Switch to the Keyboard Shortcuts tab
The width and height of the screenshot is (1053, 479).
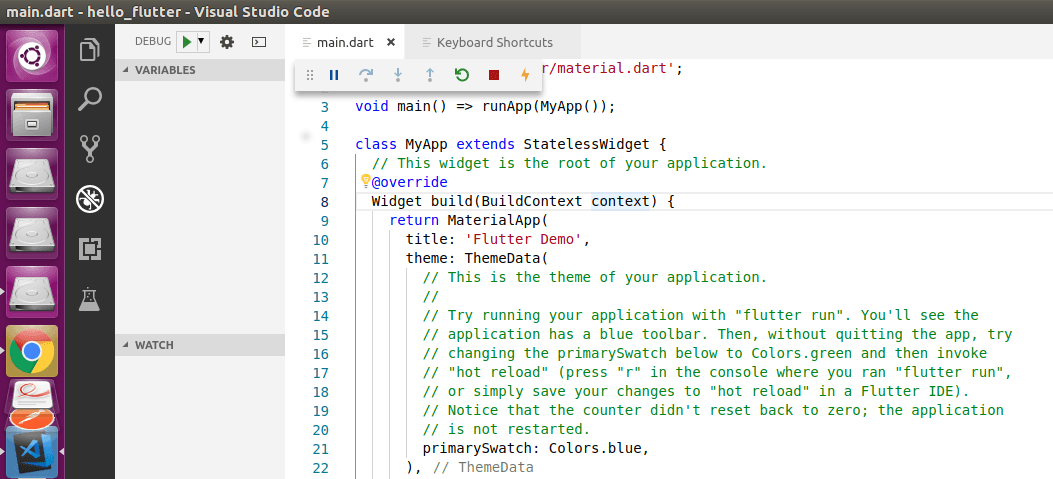(494, 42)
